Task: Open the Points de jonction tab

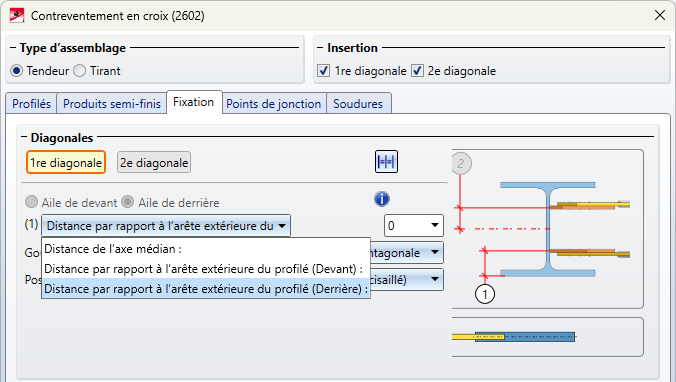Action: pyautogui.click(x=274, y=104)
